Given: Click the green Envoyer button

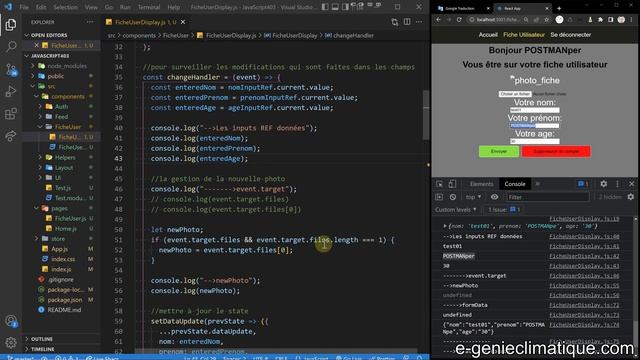Looking at the screenshot, I should click(x=498, y=151).
